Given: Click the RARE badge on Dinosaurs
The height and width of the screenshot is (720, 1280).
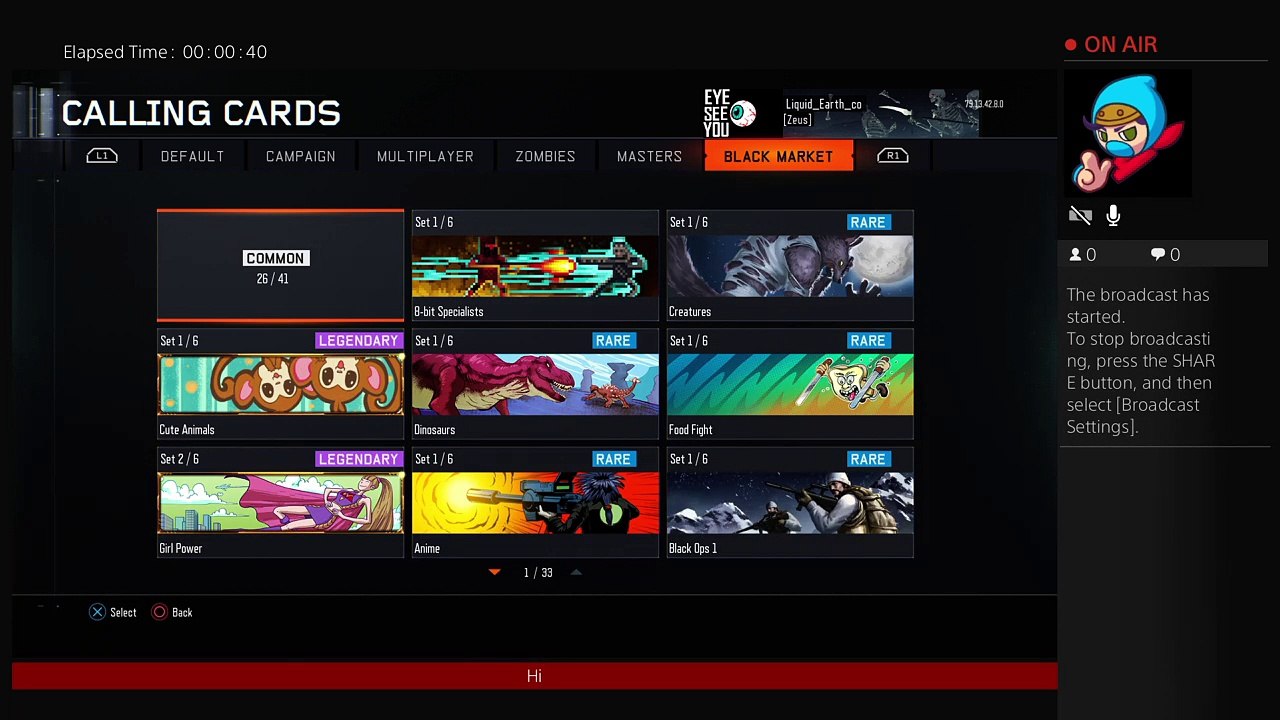Looking at the screenshot, I should 613,341.
